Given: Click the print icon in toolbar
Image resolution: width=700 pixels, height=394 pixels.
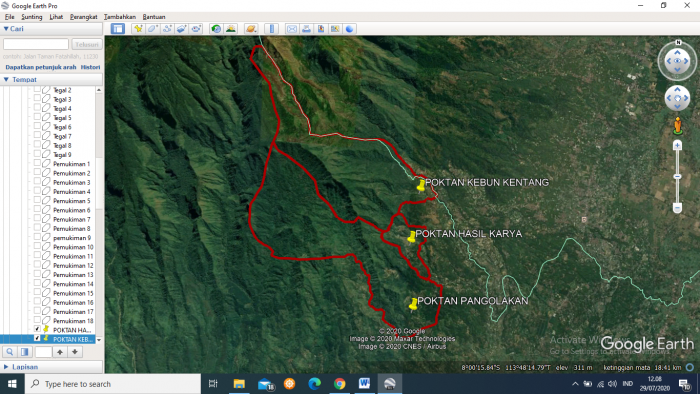Looking at the screenshot, I should 306,29.
